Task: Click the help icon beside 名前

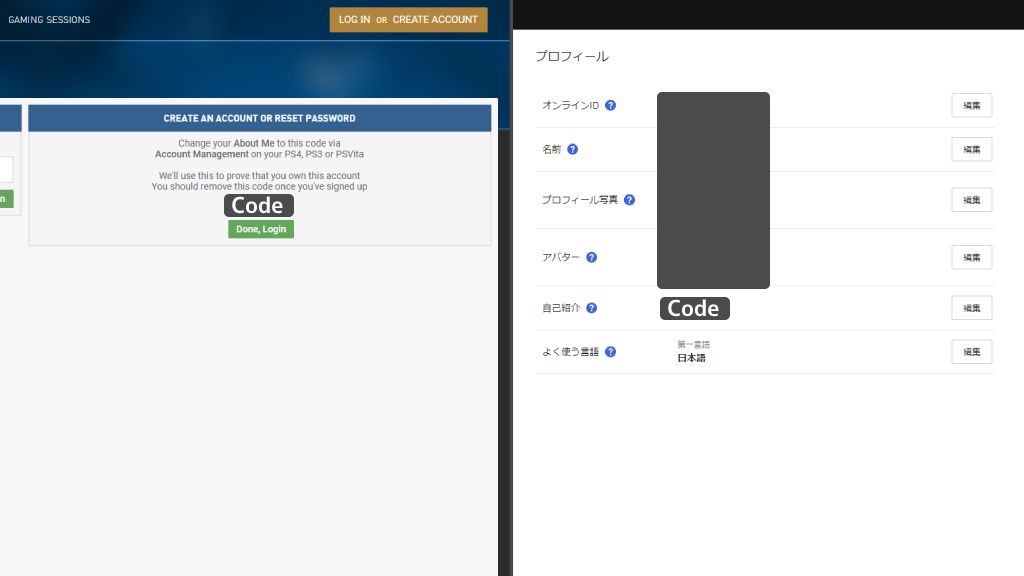Action: pos(573,149)
